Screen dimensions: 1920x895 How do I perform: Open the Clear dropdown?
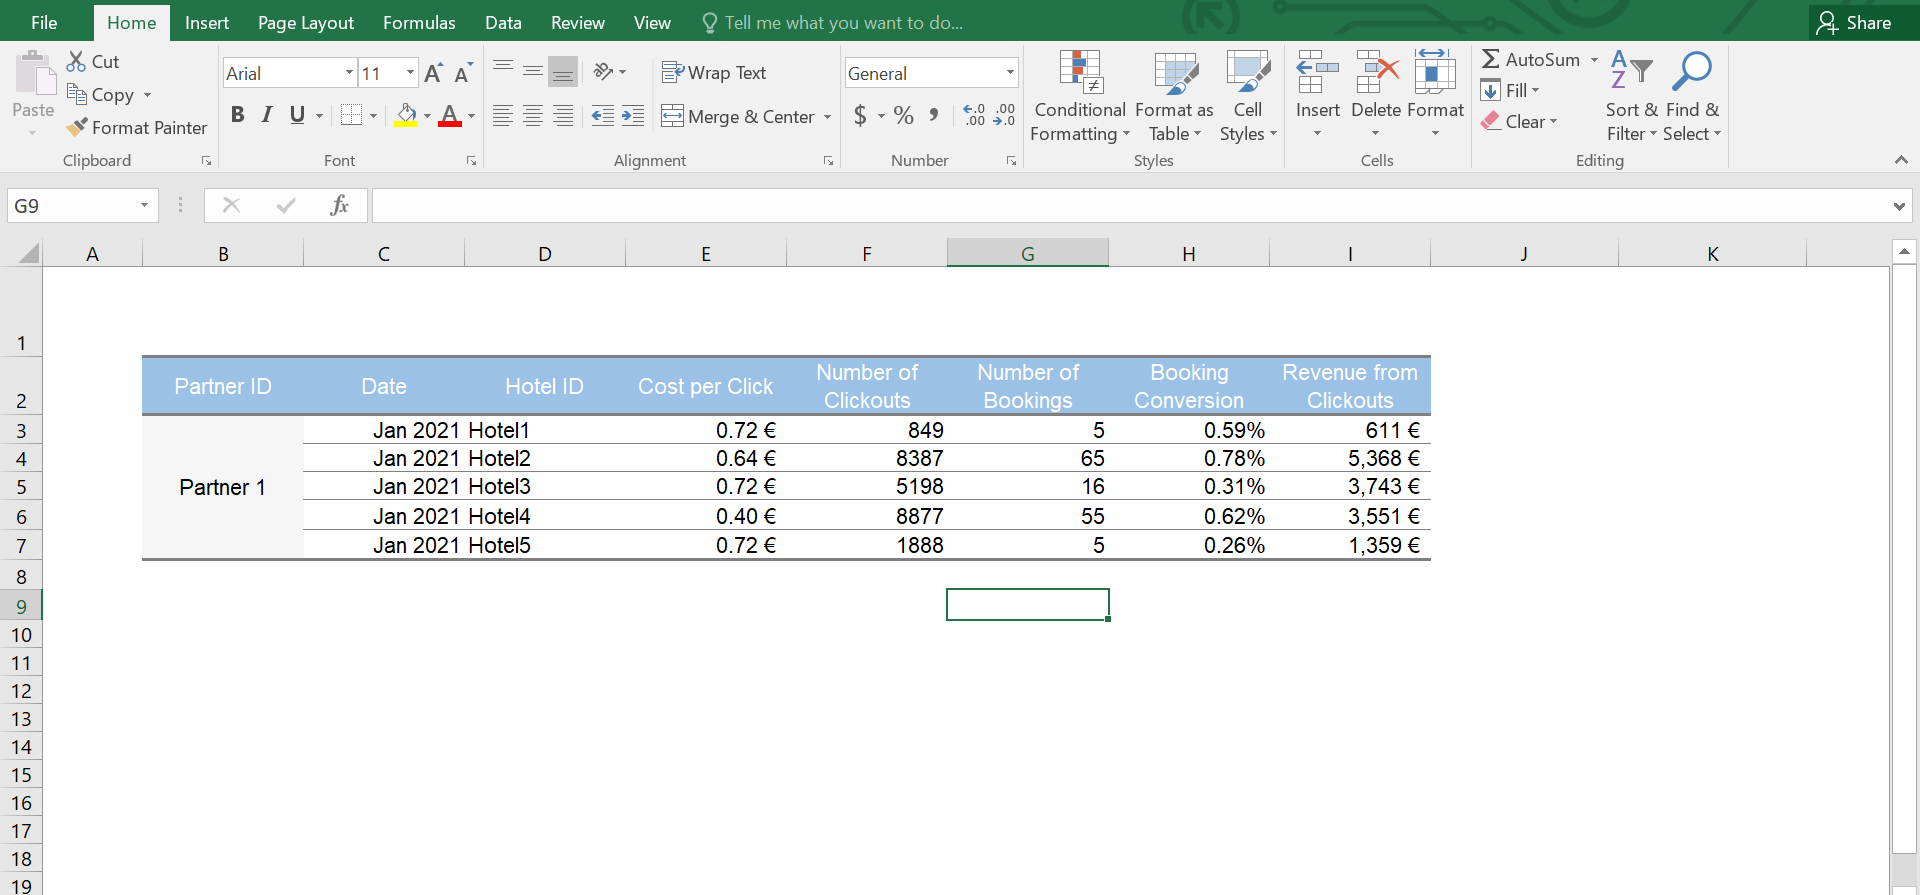pyautogui.click(x=1519, y=121)
